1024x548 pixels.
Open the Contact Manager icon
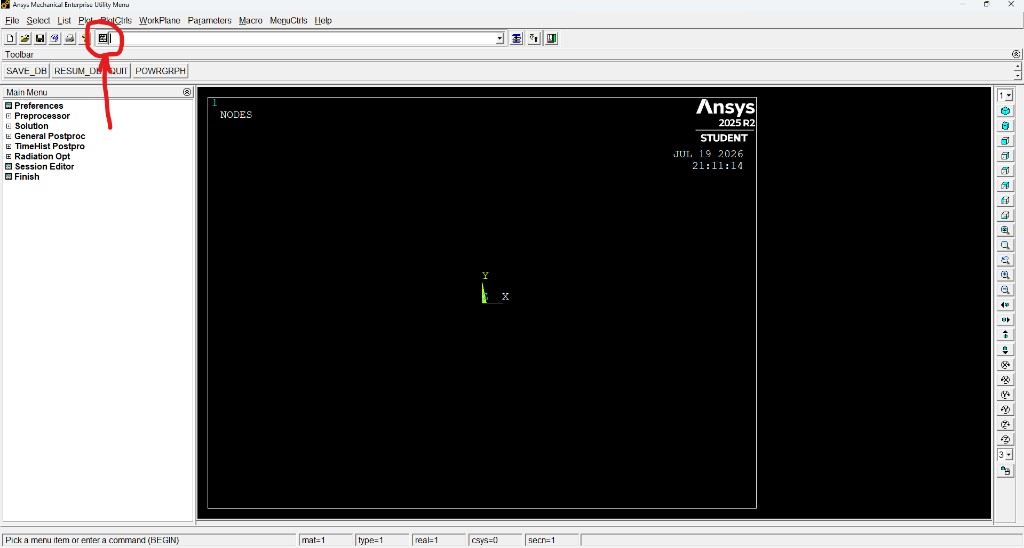pos(552,39)
